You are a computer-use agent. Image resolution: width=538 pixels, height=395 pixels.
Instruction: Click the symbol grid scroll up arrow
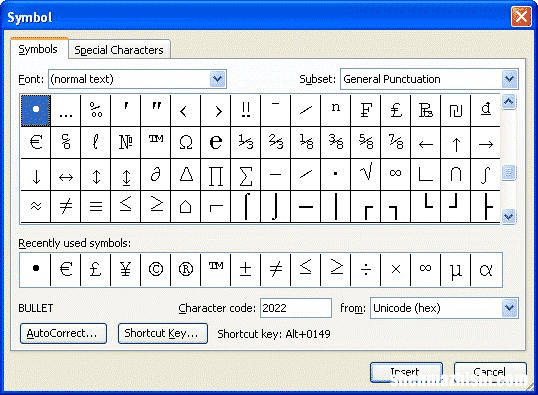(x=508, y=102)
